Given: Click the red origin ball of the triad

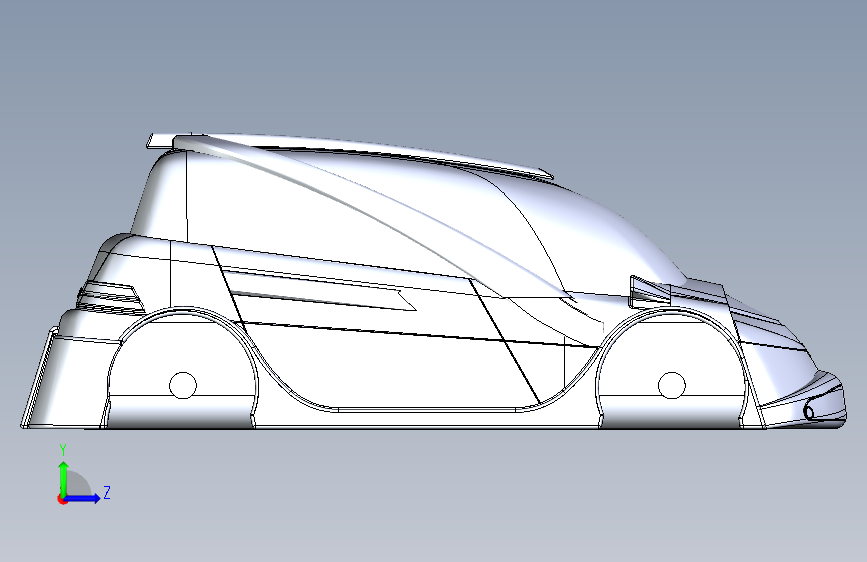Looking at the screenshot, I should 62,499.
